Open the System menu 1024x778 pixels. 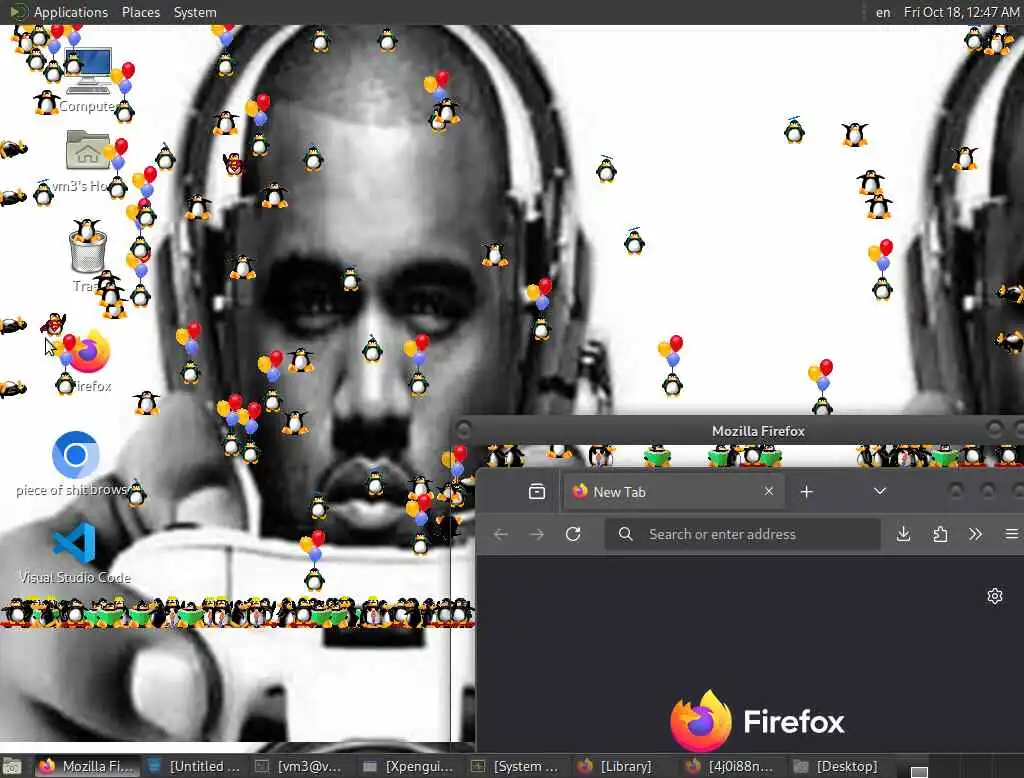pos(195,12)
